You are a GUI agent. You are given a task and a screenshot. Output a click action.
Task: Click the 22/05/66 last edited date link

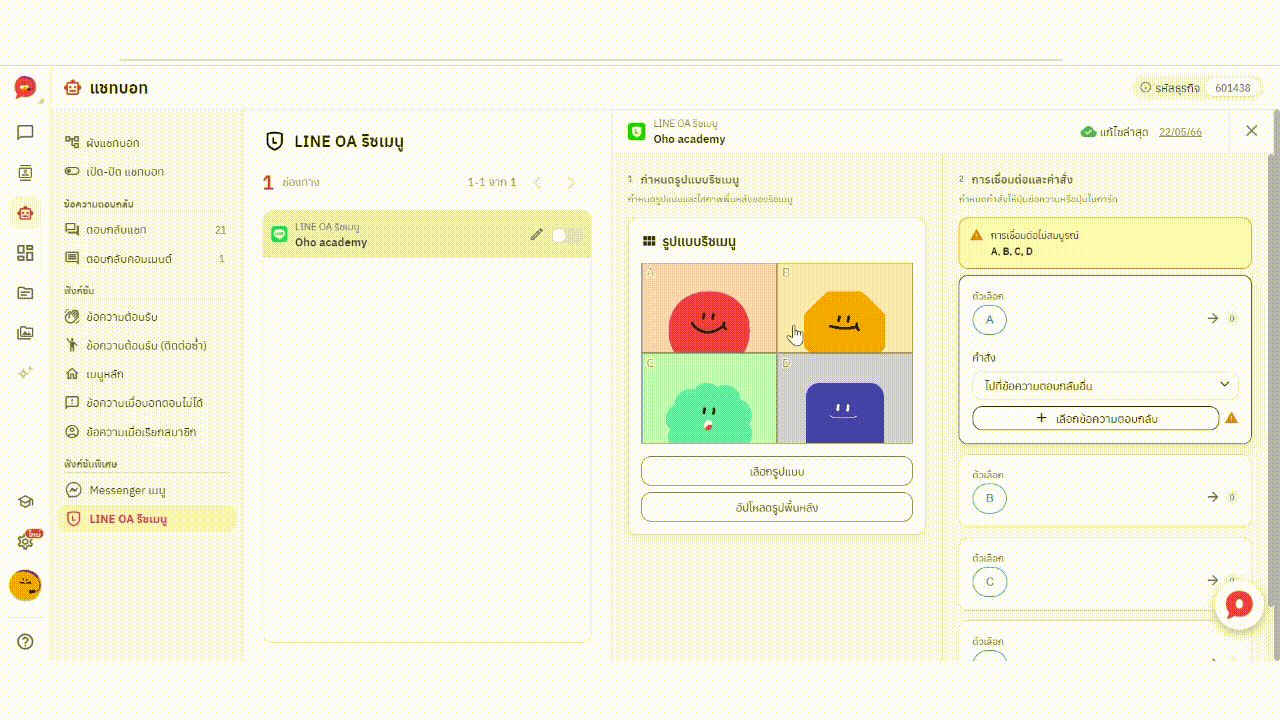pos(1180,132)
